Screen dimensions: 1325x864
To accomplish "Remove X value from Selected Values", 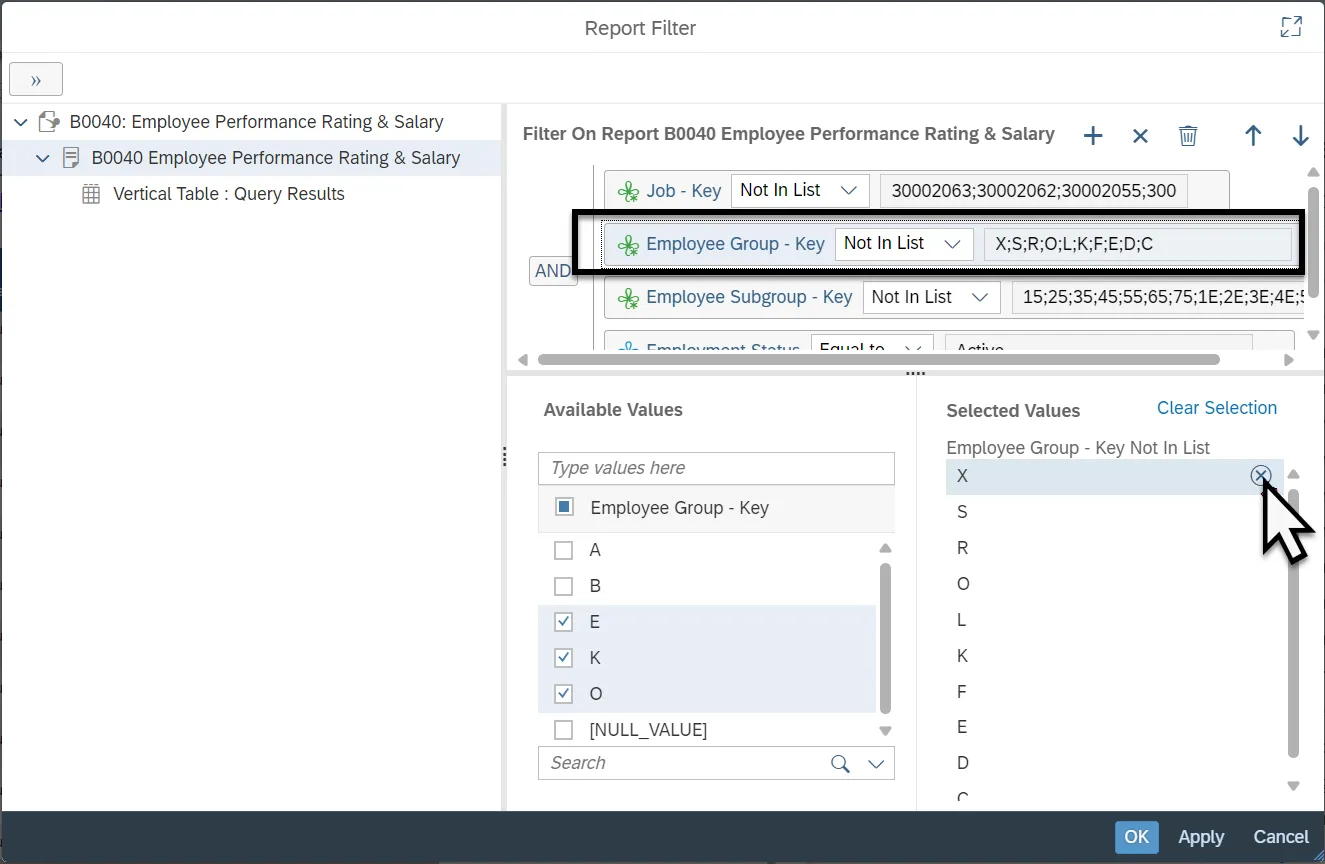I will coord(1260,476).
